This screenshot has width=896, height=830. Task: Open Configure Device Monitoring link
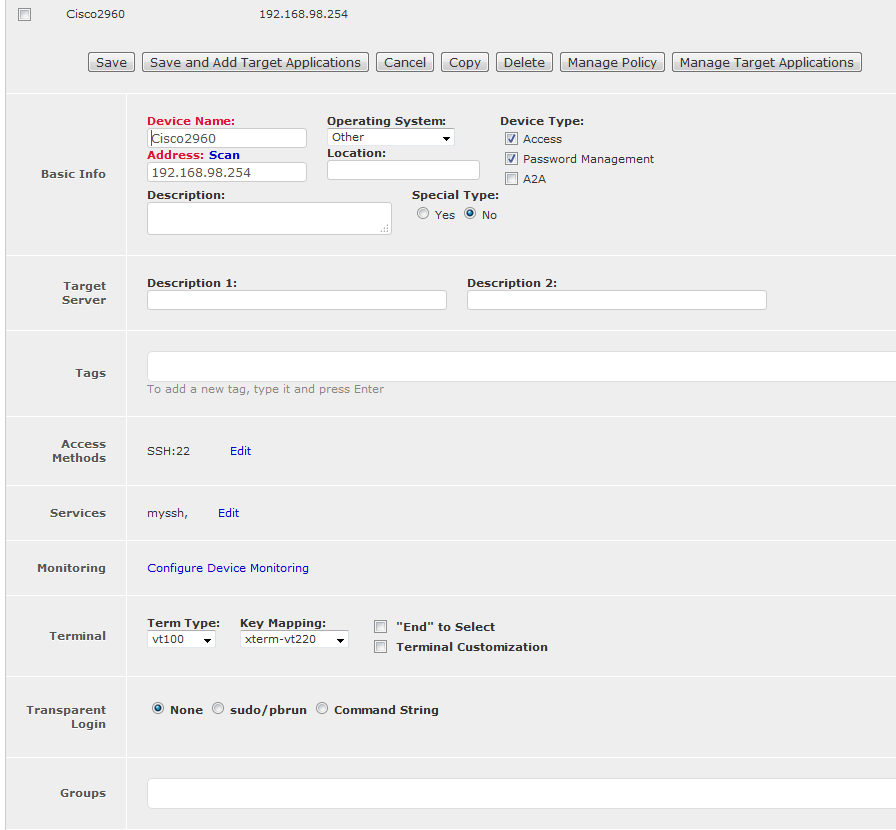coord(228,568)
